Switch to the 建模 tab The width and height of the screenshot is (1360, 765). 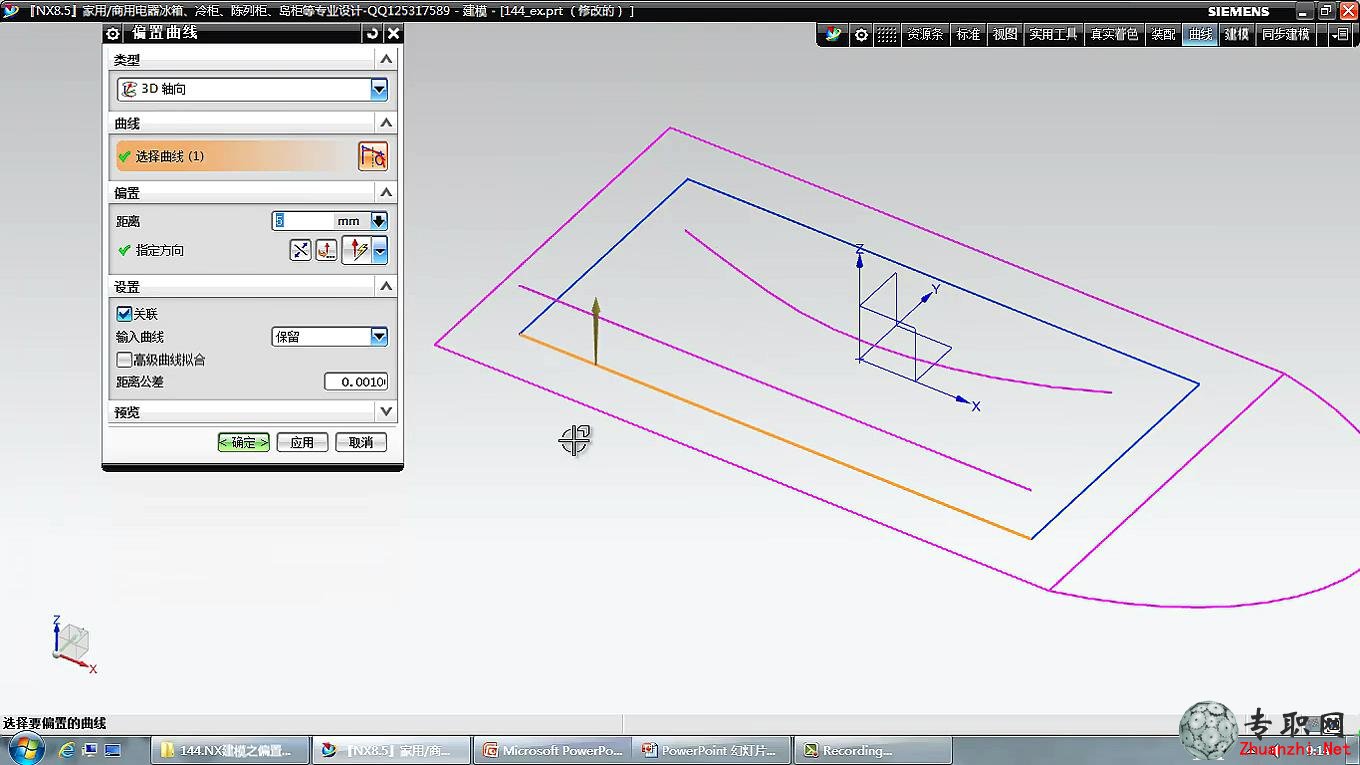click(x=1237, y=34)
